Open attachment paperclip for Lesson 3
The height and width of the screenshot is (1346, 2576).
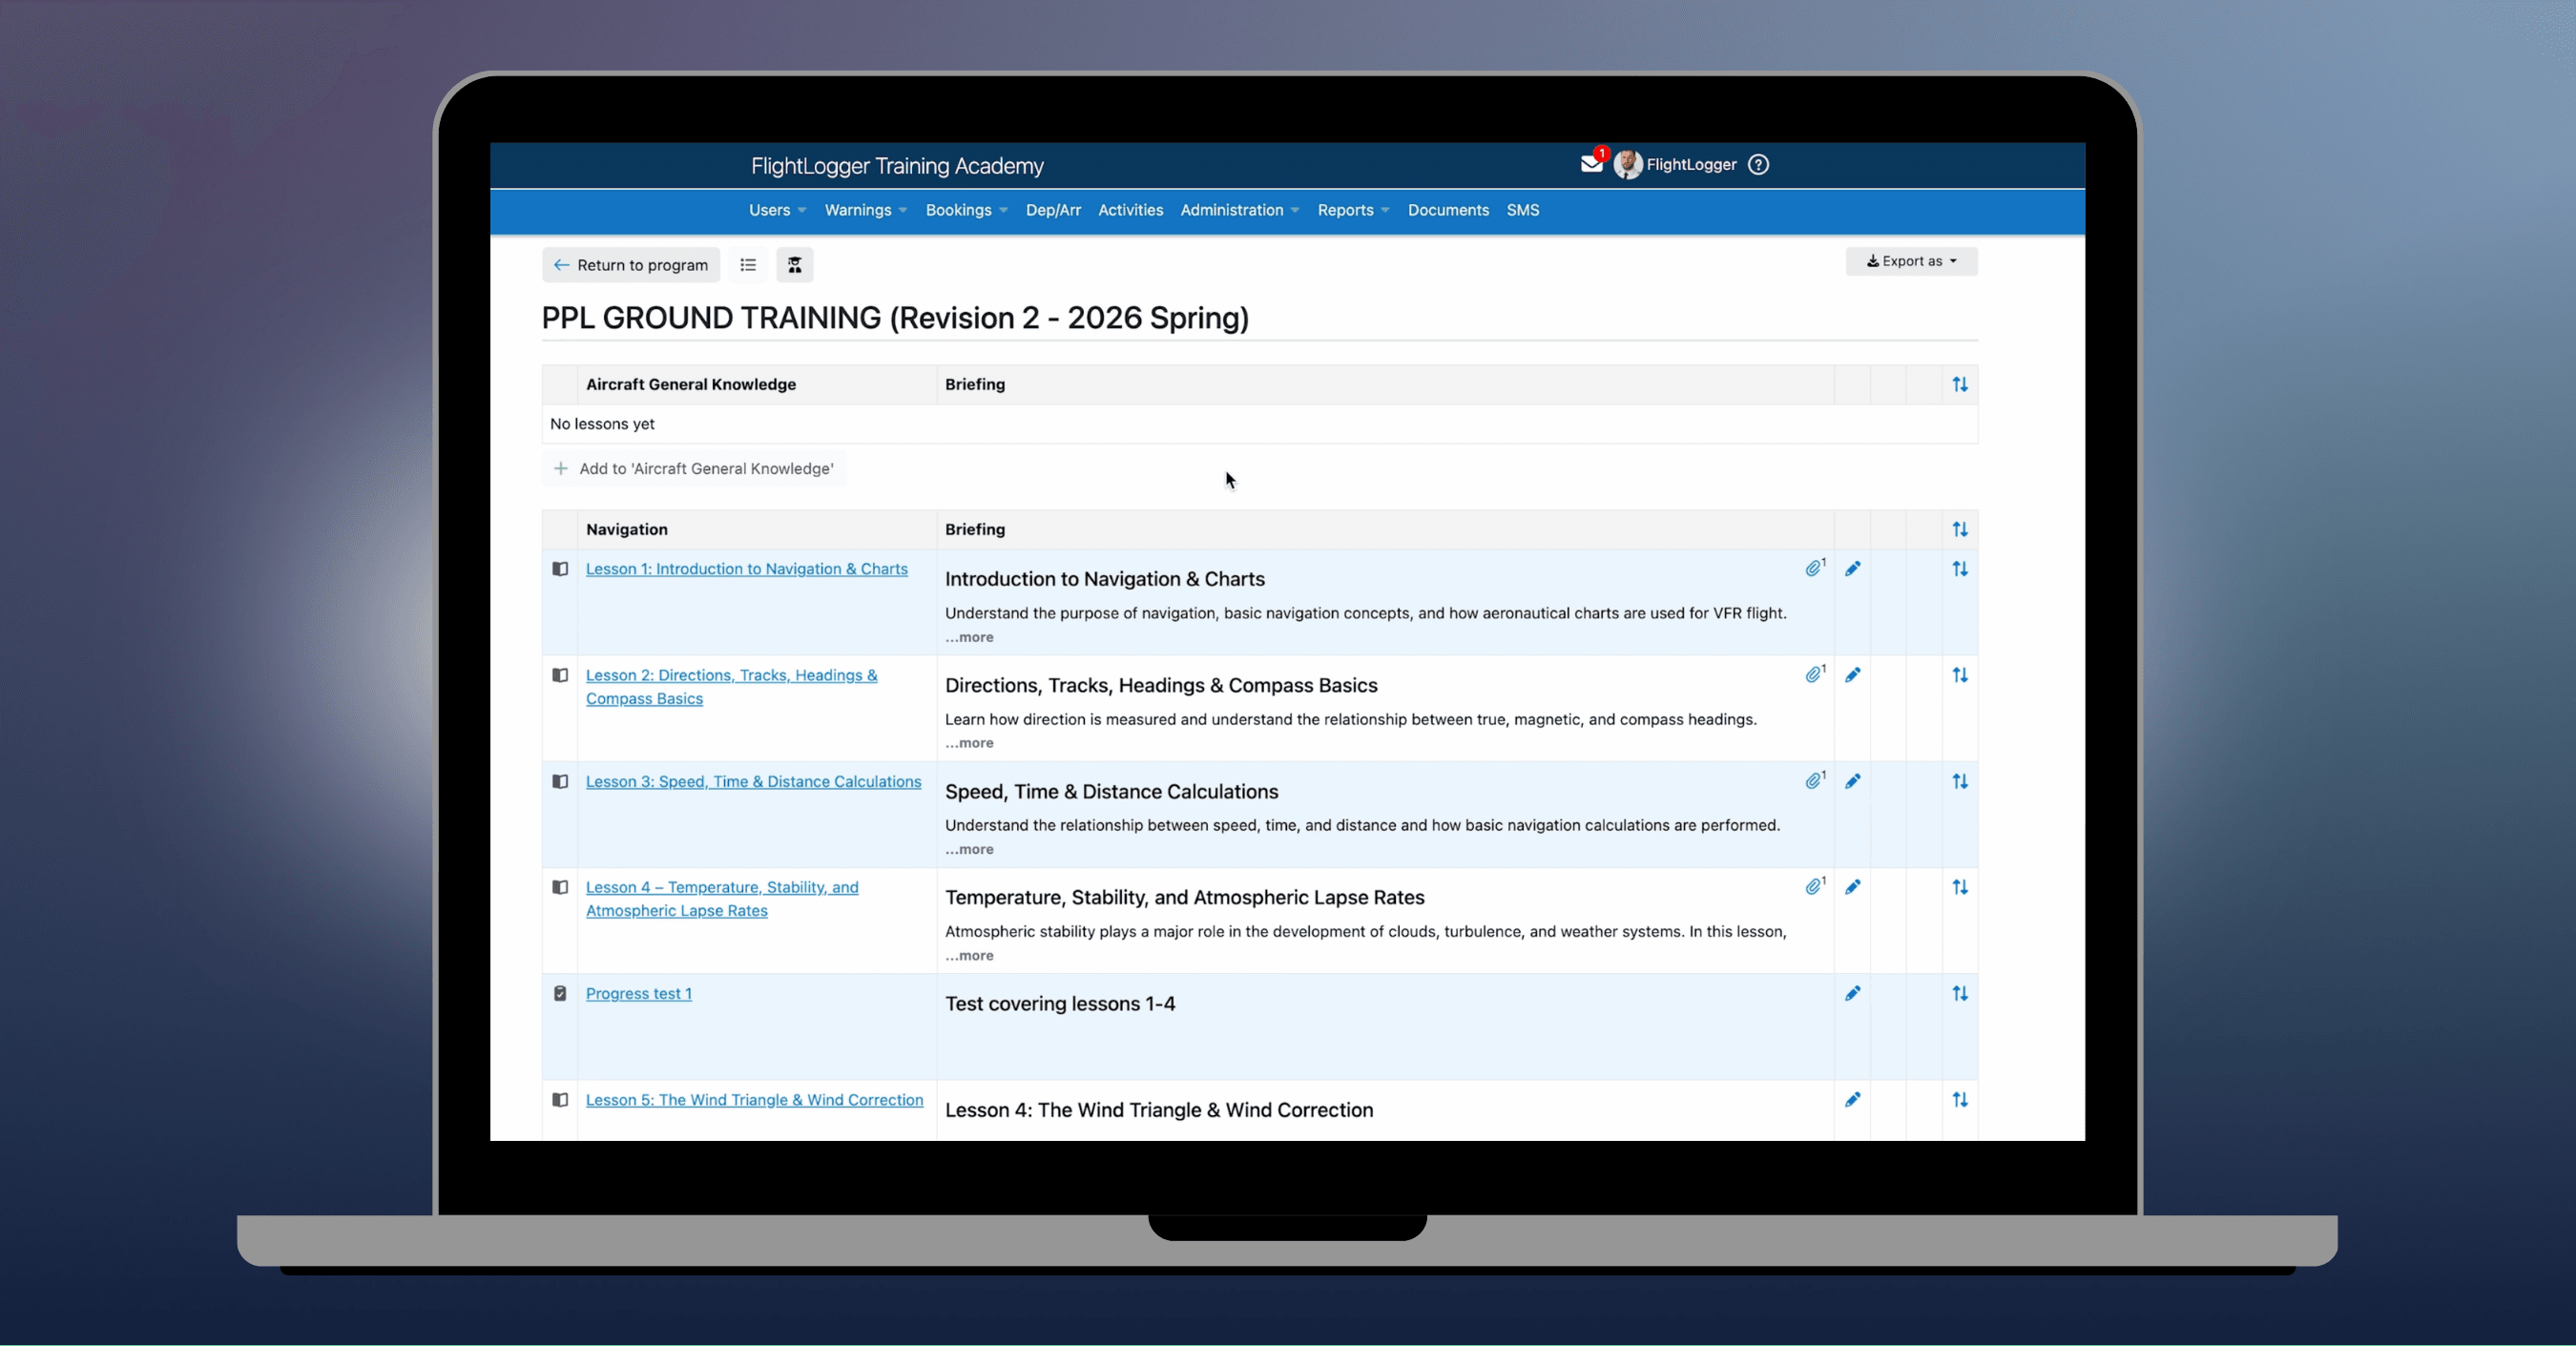point(1813,782)
